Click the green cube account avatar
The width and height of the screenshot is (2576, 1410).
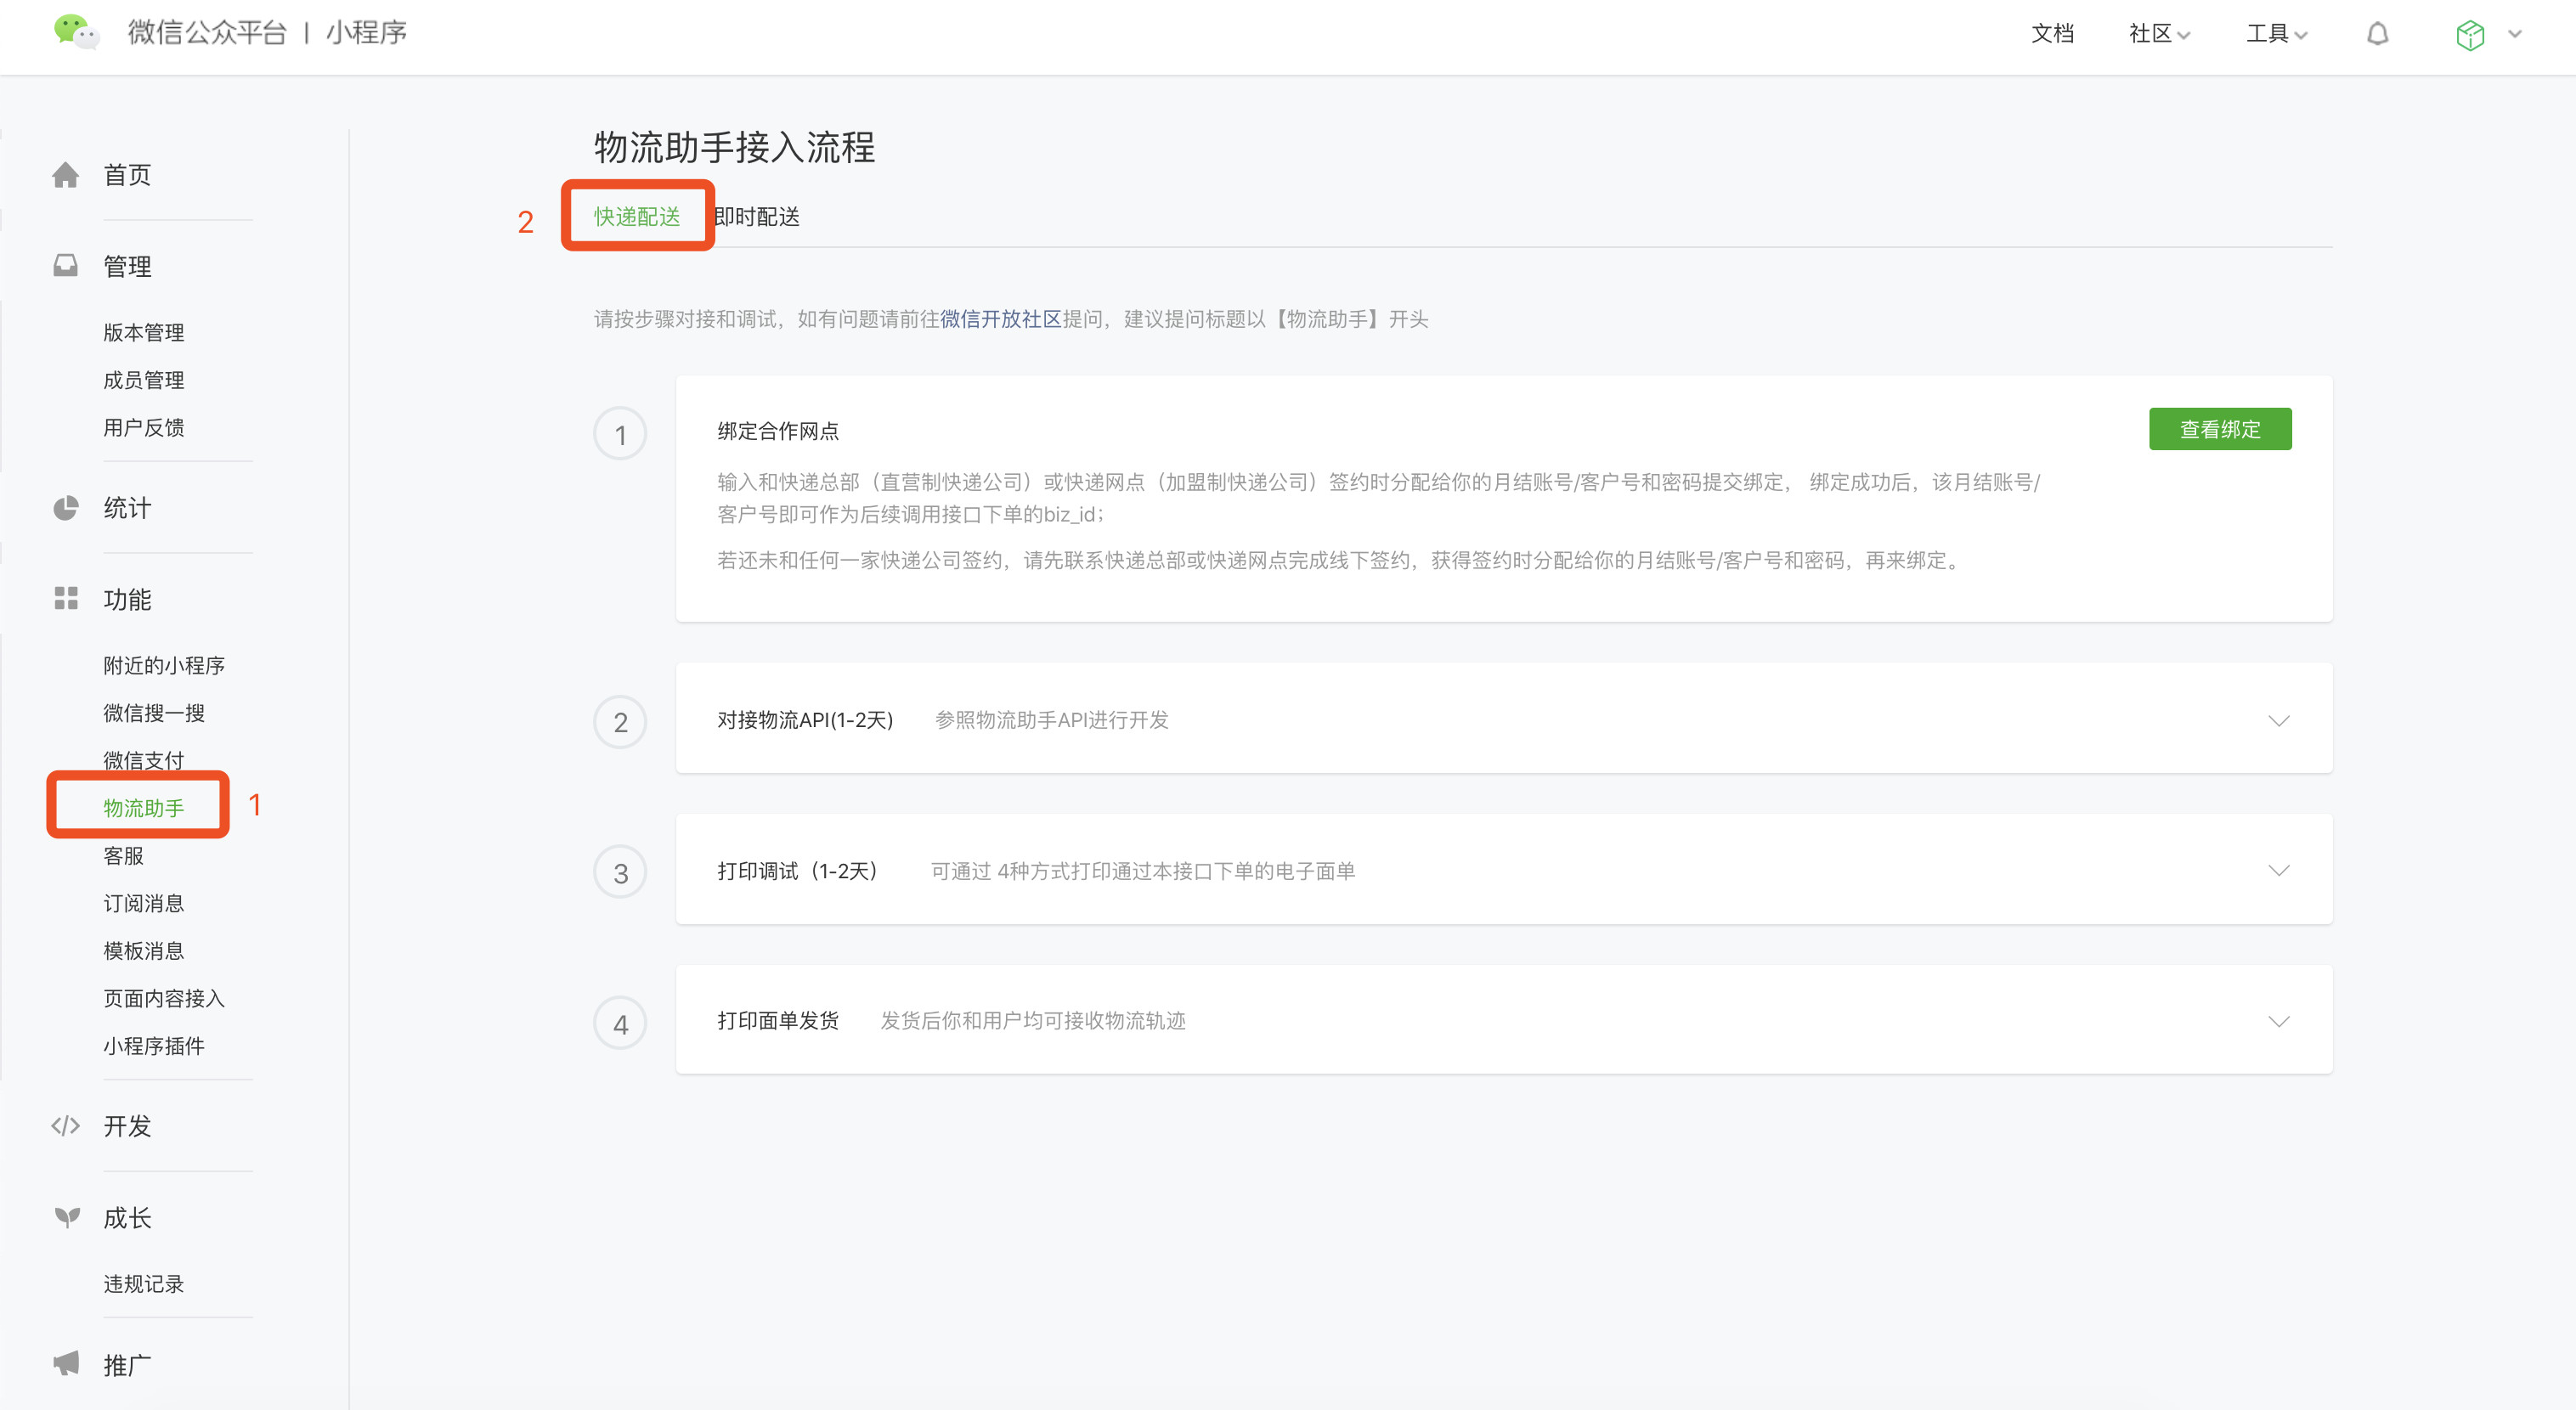[2469, 35]
